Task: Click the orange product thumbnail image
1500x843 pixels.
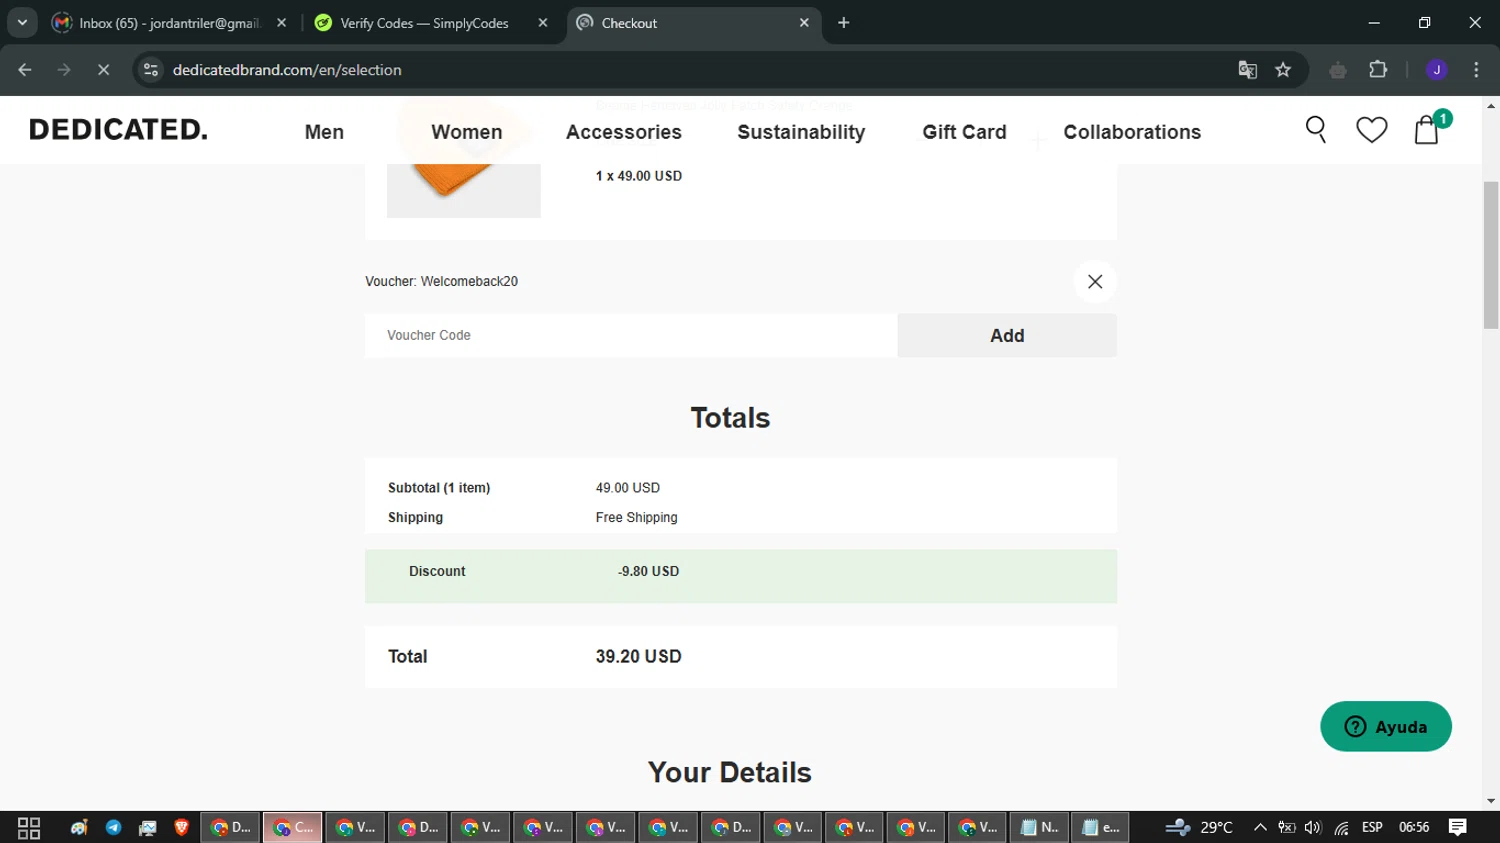Action: coord(464,190)
